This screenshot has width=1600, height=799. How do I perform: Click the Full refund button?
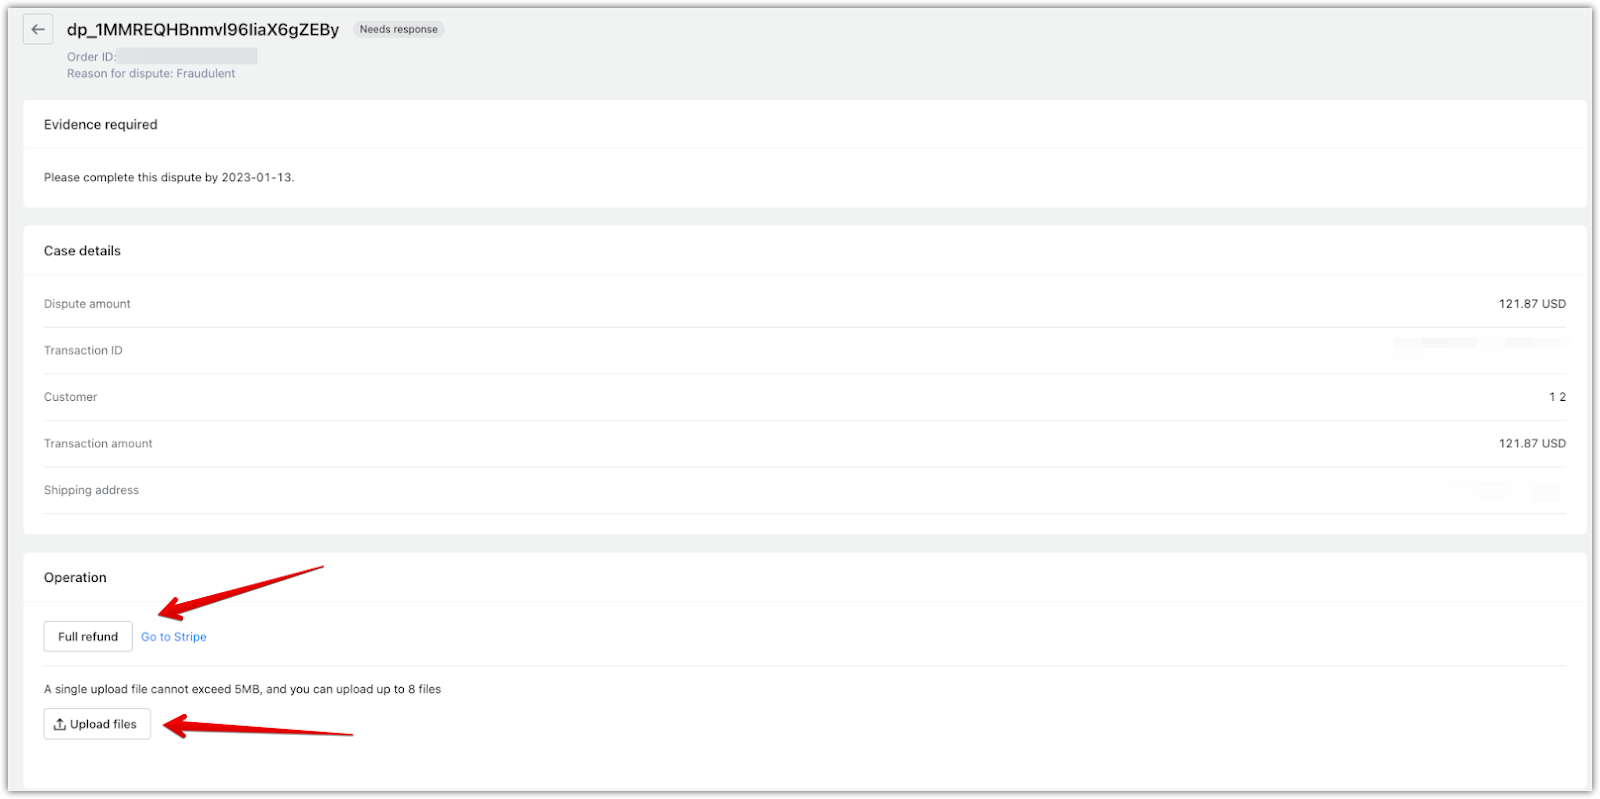pyautogui.click(x=88, y=636)
